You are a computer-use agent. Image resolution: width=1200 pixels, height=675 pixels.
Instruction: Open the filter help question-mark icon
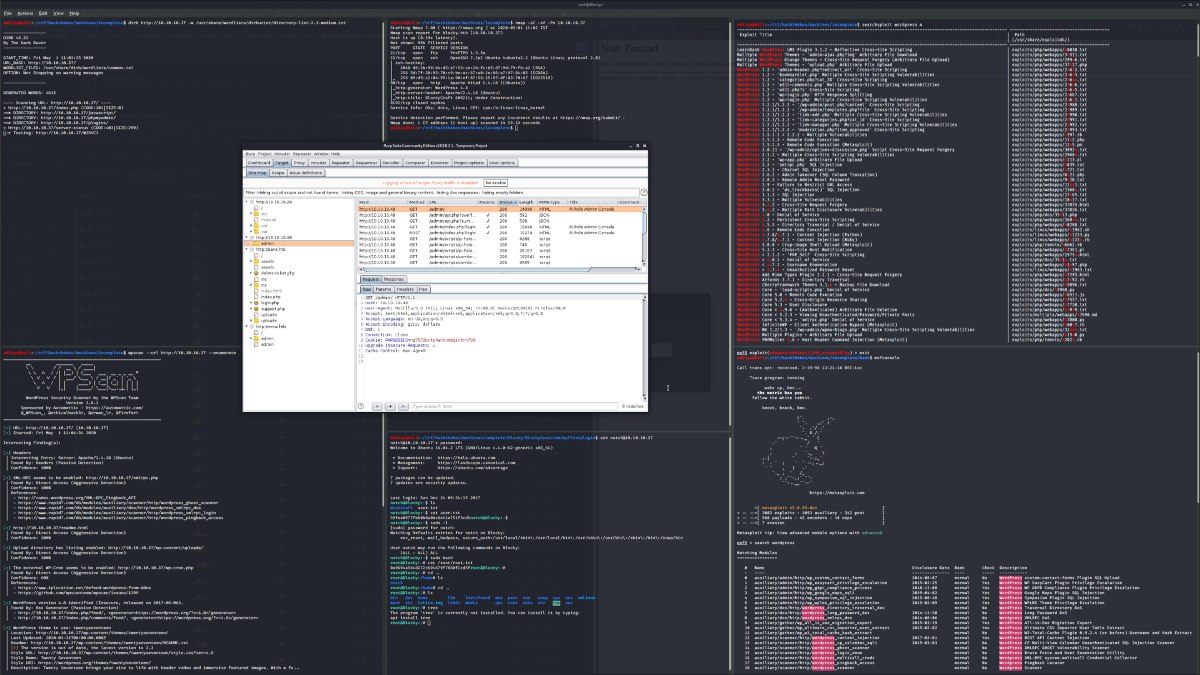[x=644, y=193]
